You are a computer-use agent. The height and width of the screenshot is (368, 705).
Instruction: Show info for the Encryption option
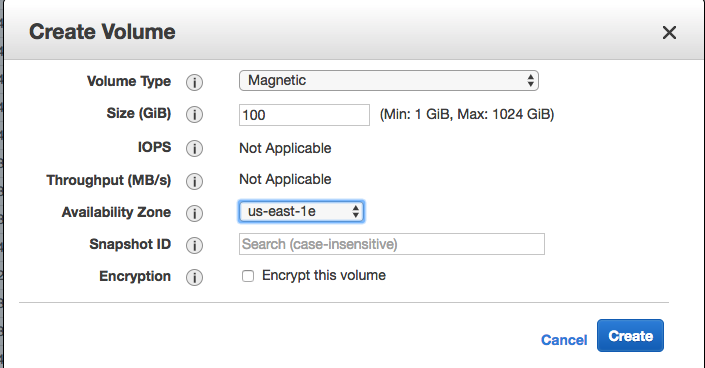194,277
